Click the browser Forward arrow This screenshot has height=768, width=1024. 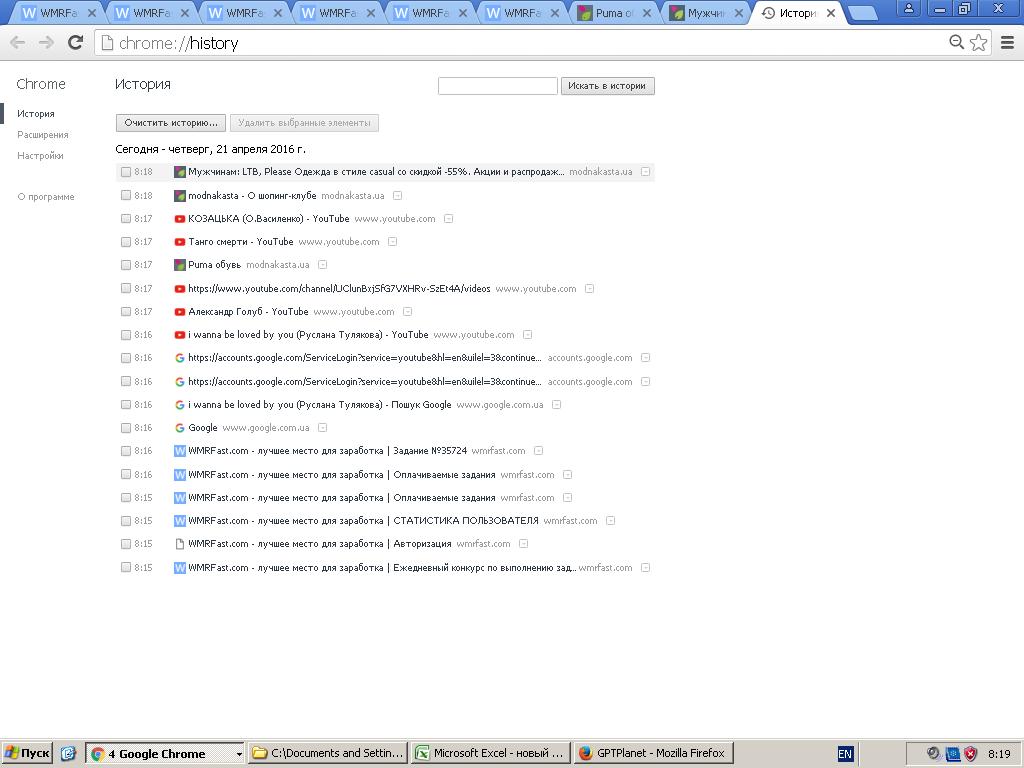[x=46, y=43]
